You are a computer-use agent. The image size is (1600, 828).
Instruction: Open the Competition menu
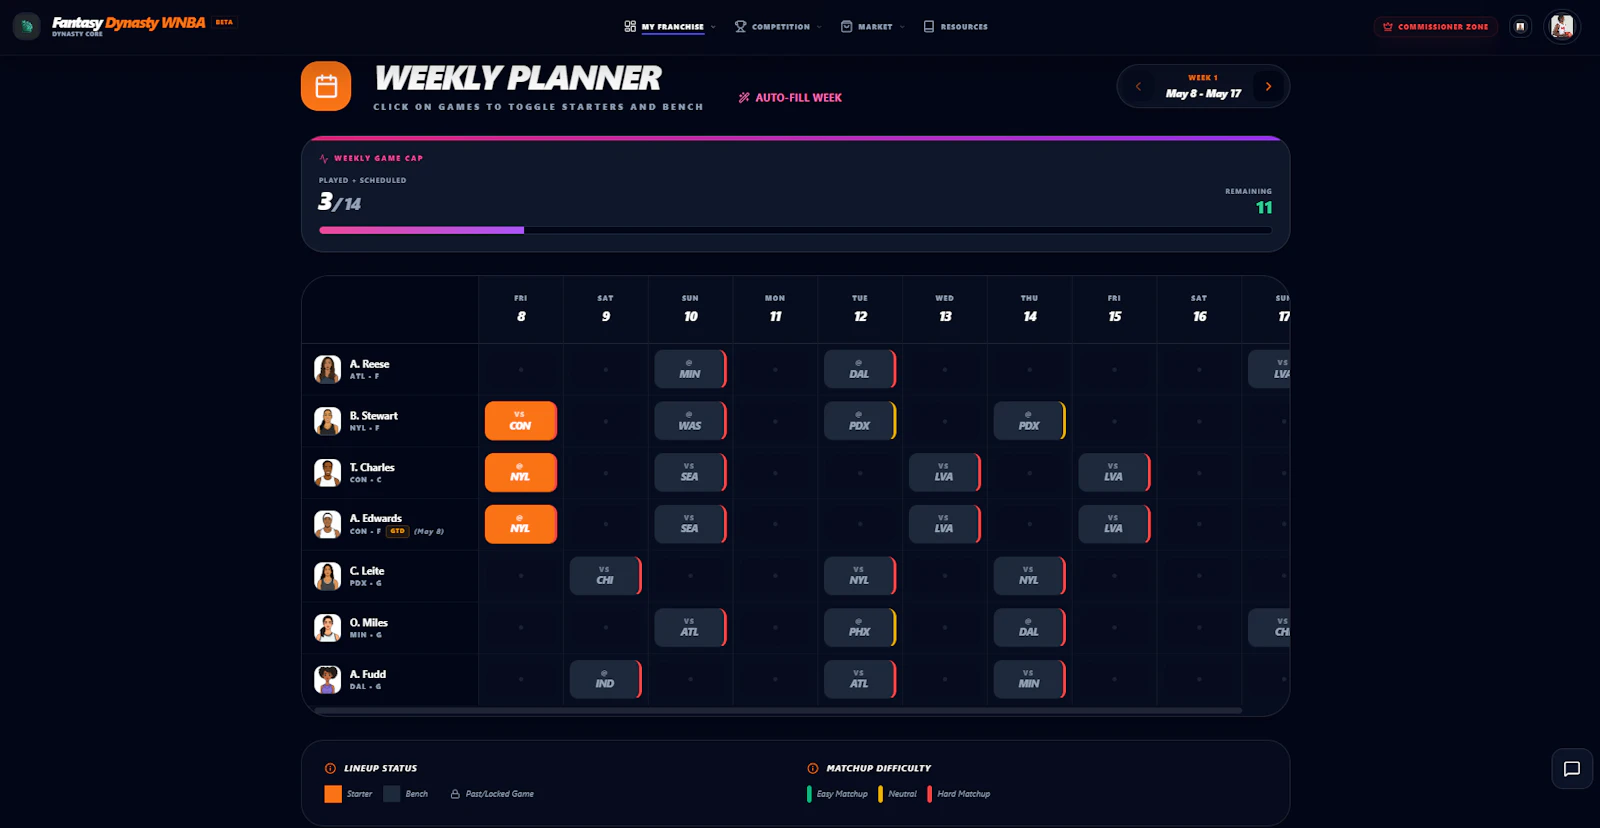[x=778, y=27]
